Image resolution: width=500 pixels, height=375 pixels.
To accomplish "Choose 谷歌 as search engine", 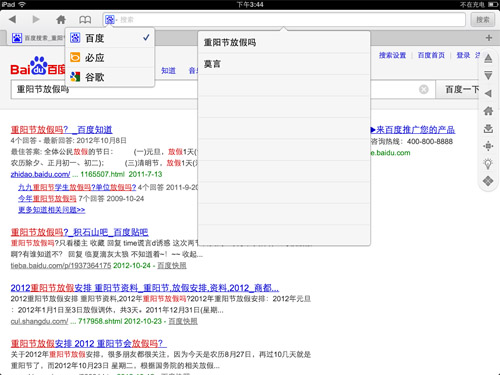I will [110, 77].
